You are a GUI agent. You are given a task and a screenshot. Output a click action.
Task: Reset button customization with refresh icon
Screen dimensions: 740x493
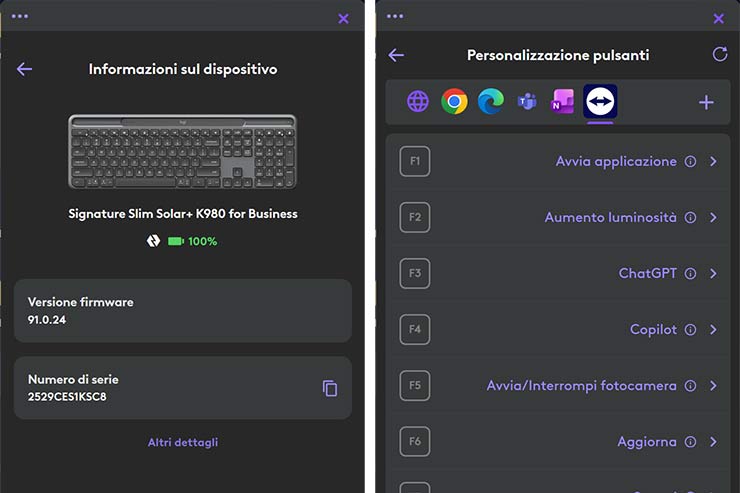(x=719, y=55)
